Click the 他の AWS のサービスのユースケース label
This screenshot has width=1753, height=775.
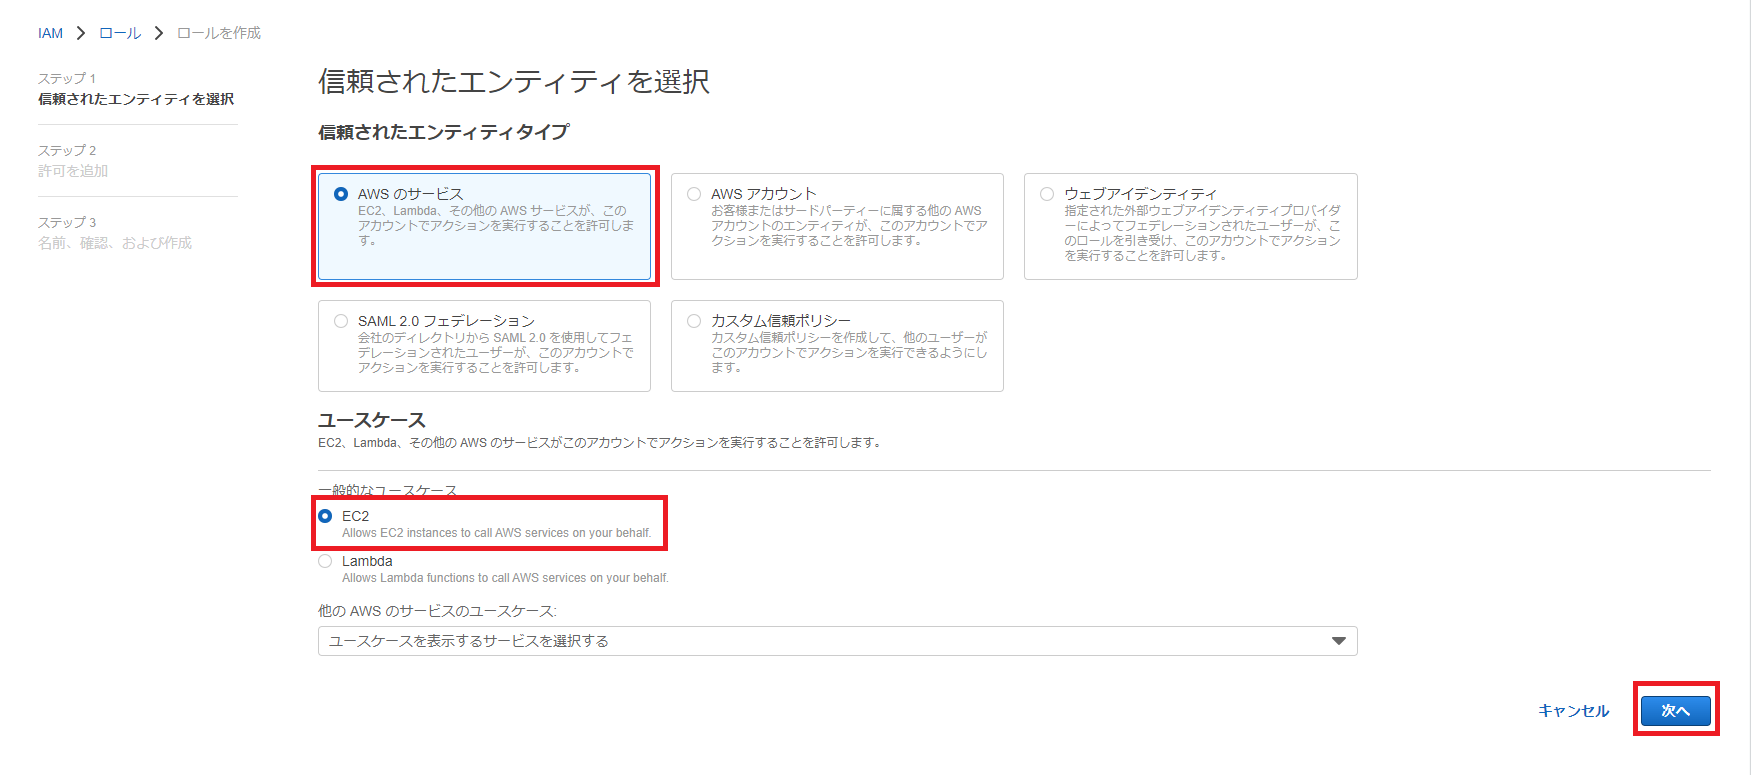(437, 611)
